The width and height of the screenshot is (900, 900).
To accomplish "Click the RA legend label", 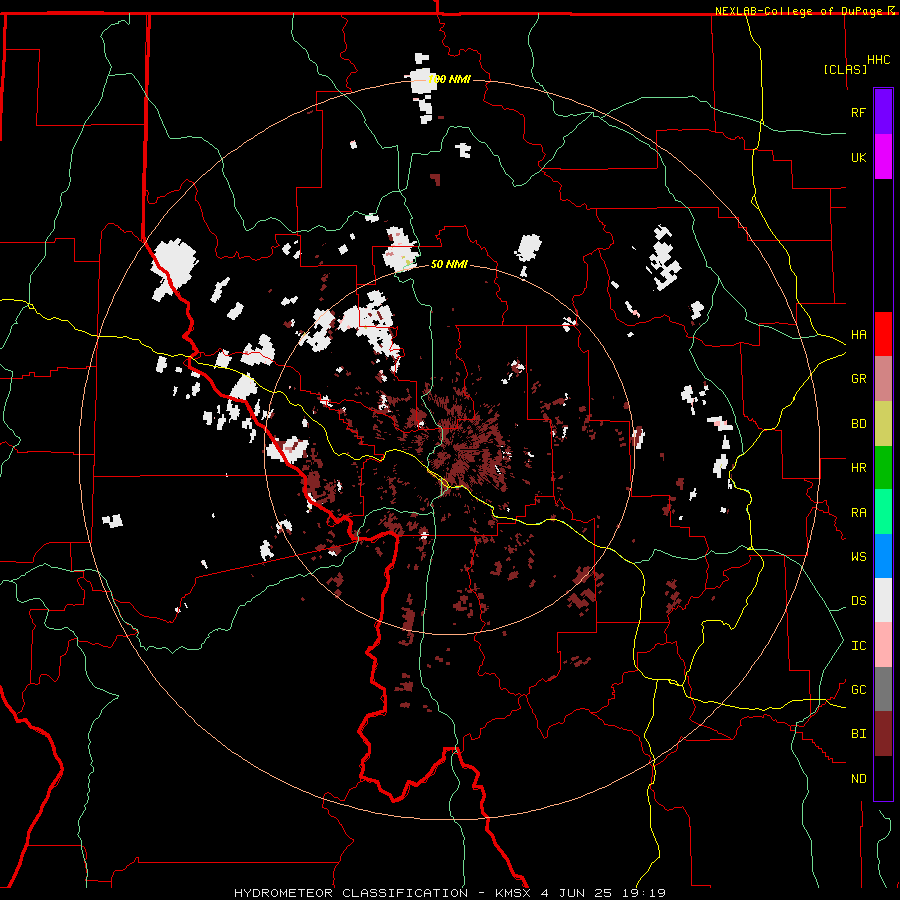I will click(858, 513).
